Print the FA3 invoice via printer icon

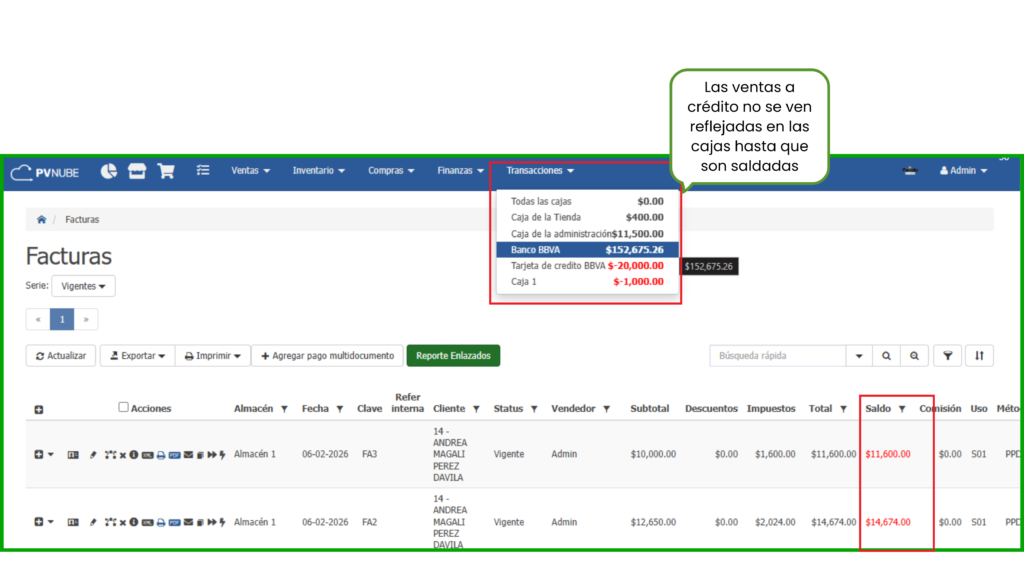[161, 454]
